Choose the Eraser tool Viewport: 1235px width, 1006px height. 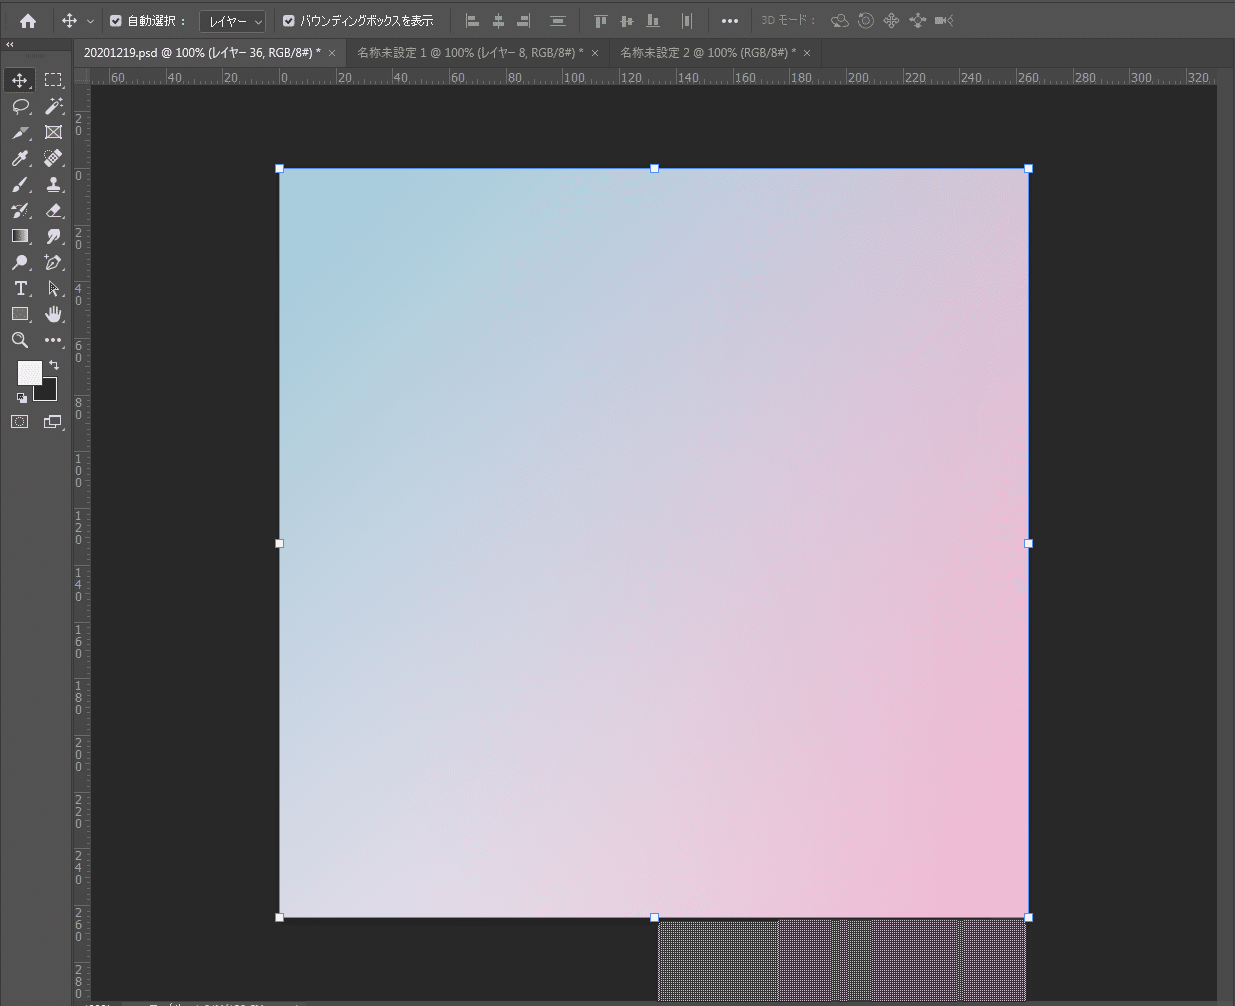click(x=53, y=210)
